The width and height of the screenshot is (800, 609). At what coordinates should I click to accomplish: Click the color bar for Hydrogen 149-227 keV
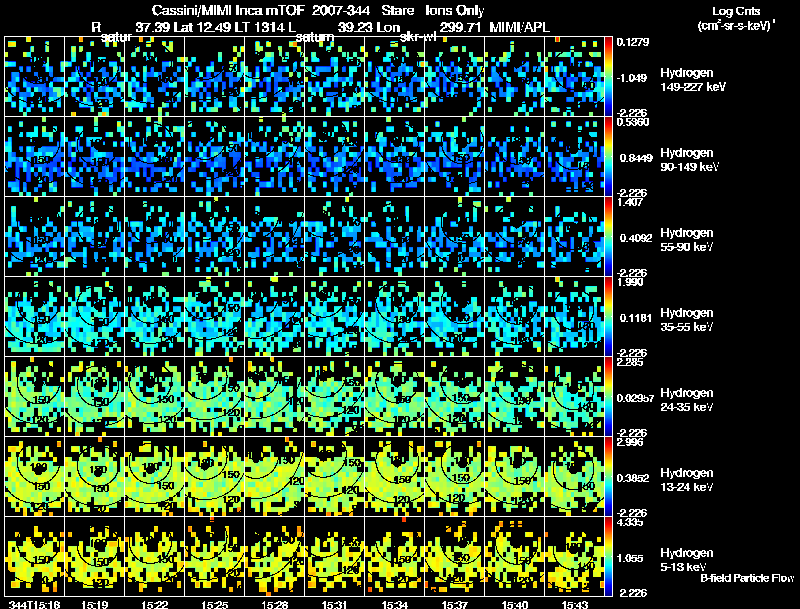[x=608, y=77]
